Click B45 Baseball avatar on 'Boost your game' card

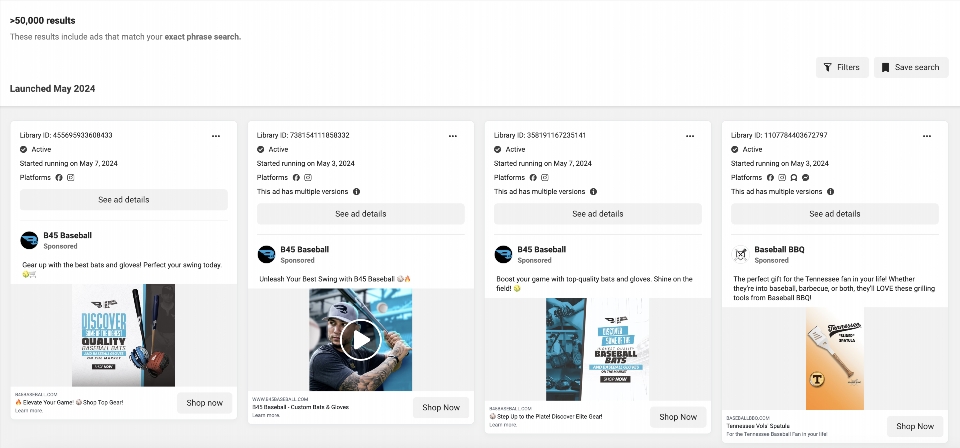(x=503, y=254)
